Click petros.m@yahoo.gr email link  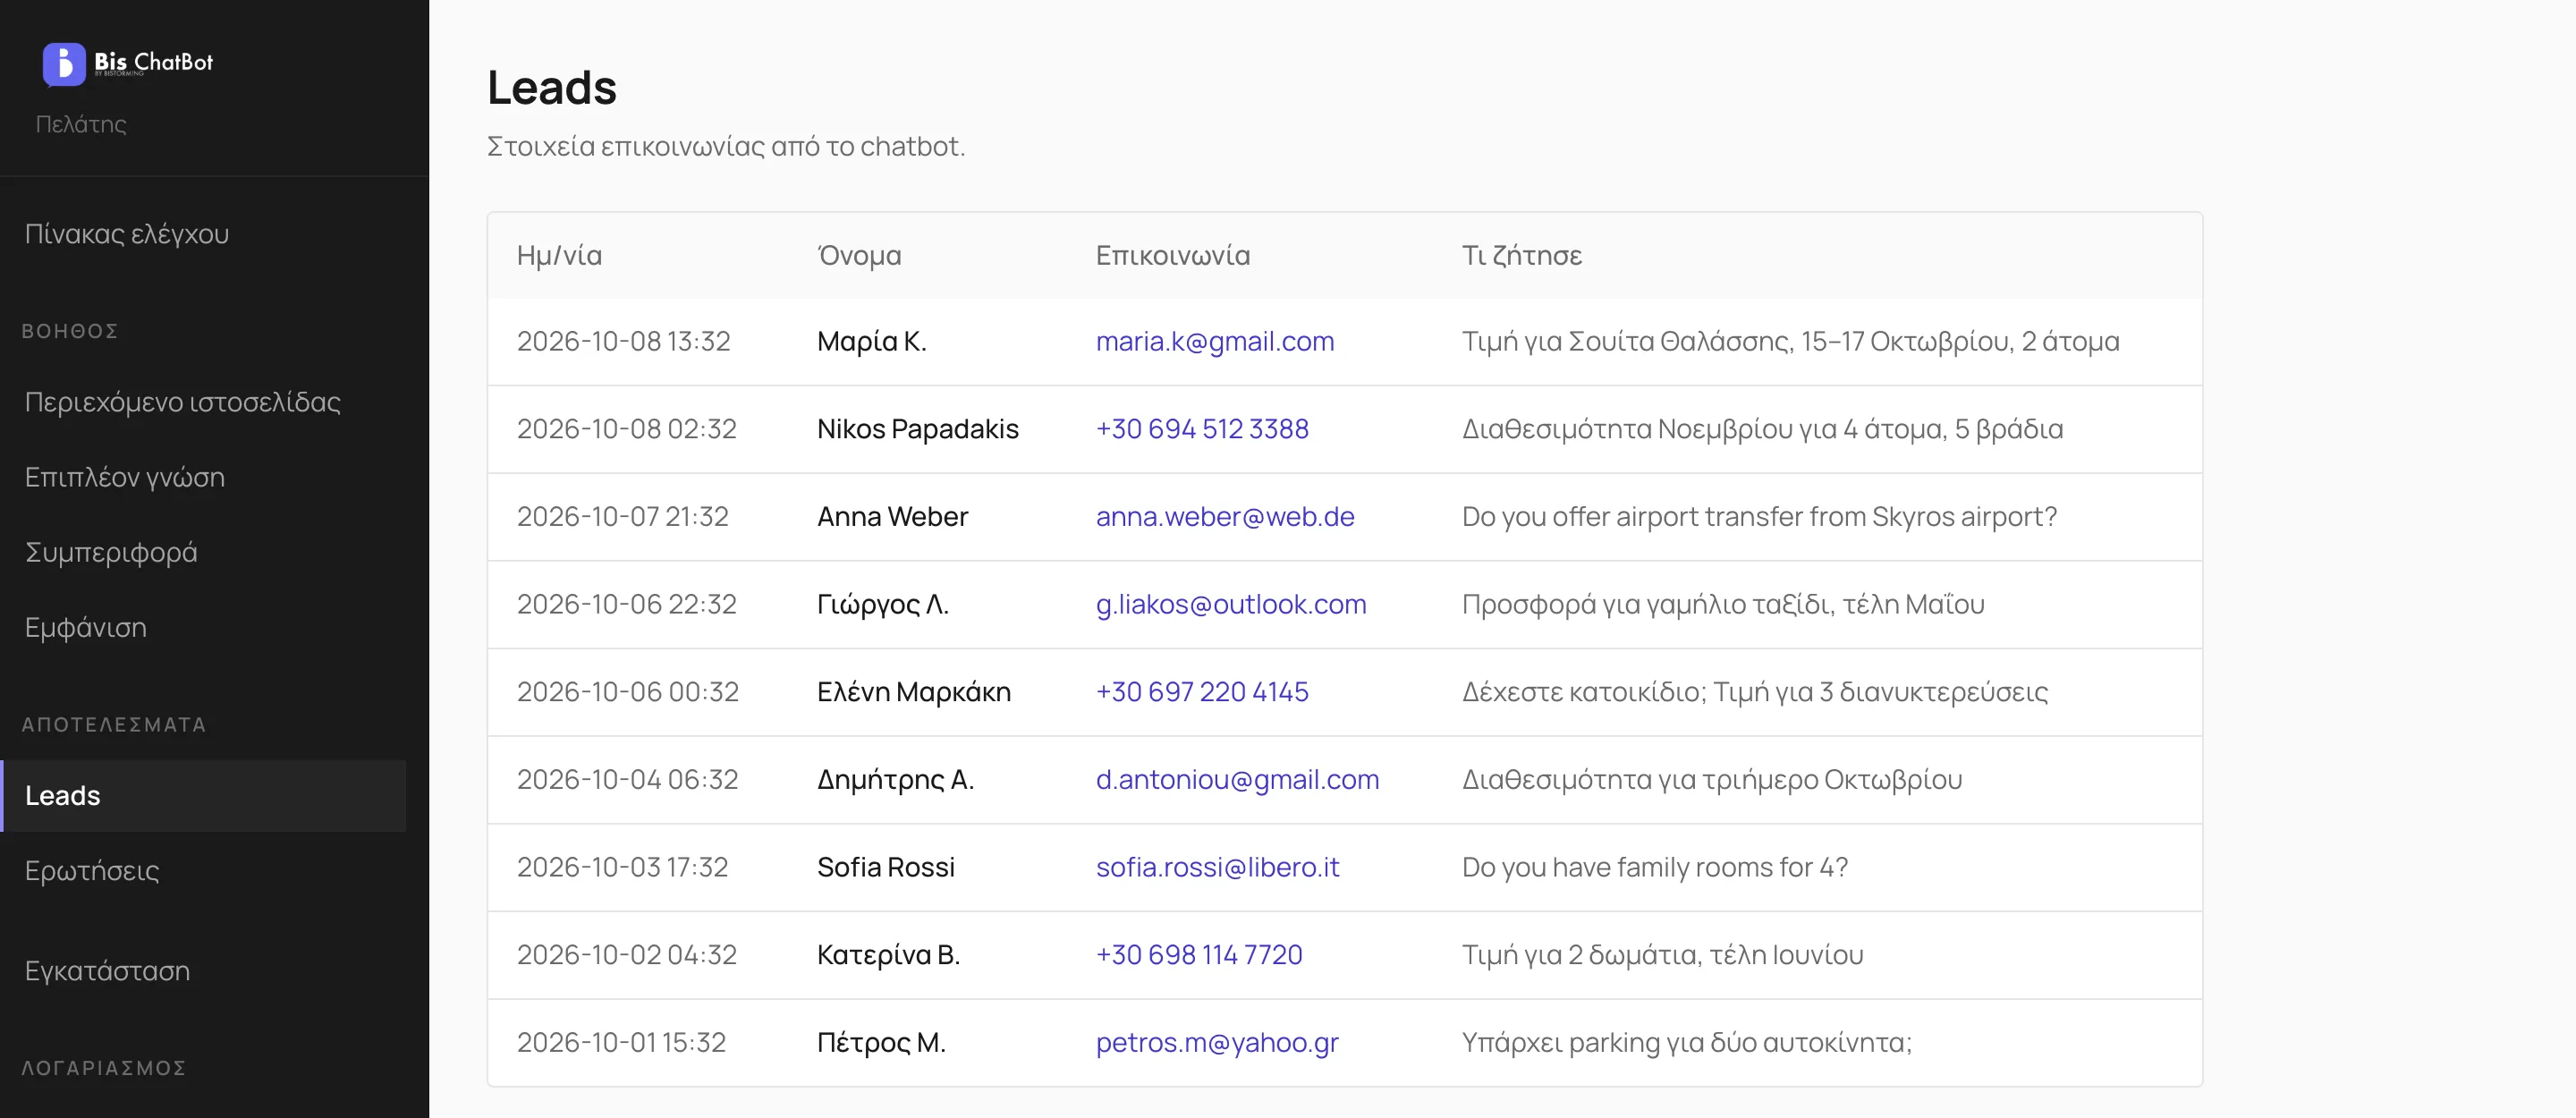click(1217, 1043)
